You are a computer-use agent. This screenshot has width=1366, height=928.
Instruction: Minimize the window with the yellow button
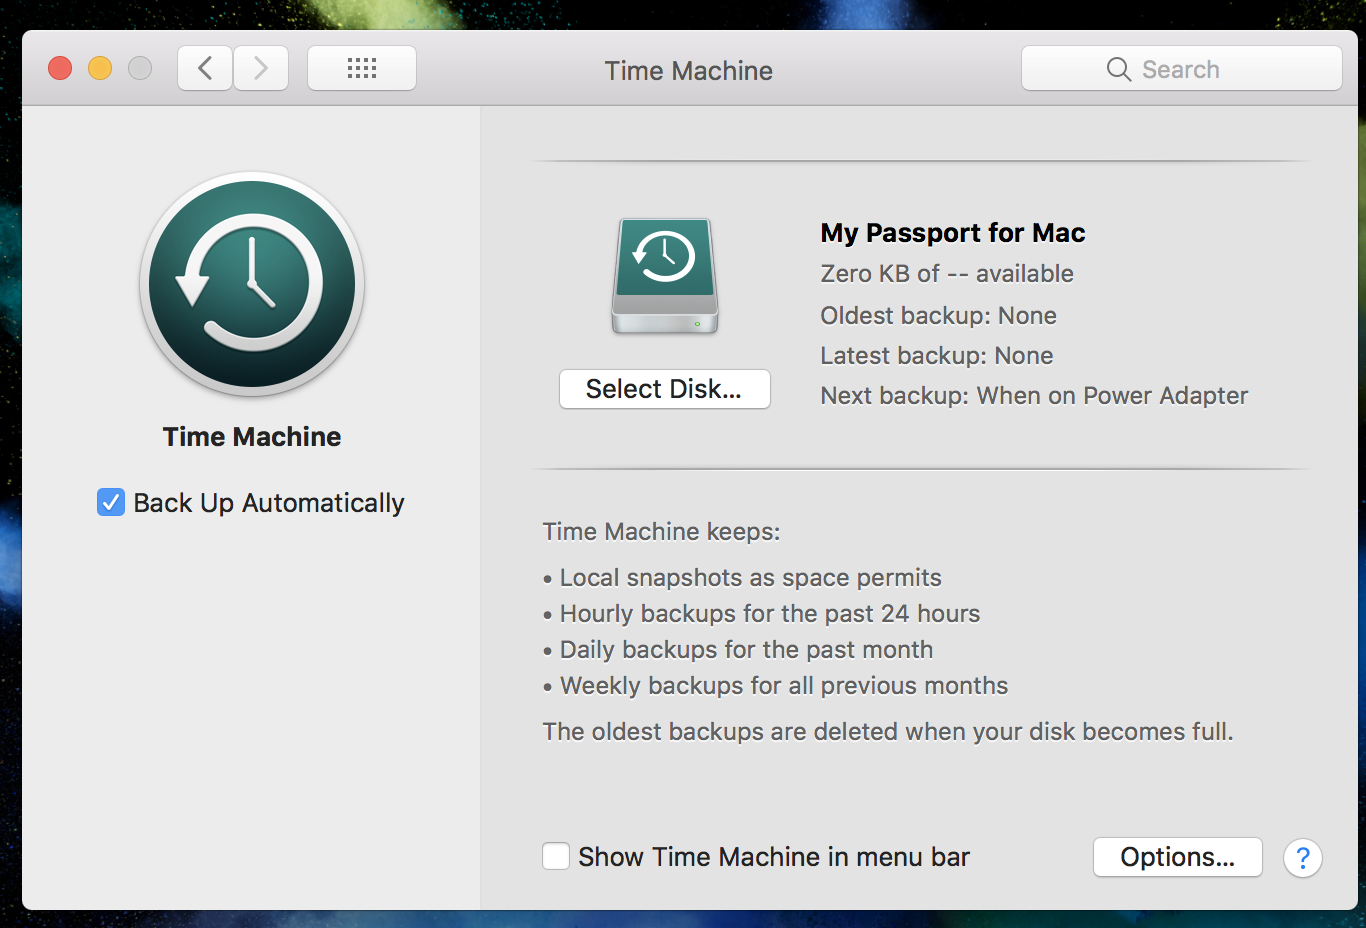point(100,68)
